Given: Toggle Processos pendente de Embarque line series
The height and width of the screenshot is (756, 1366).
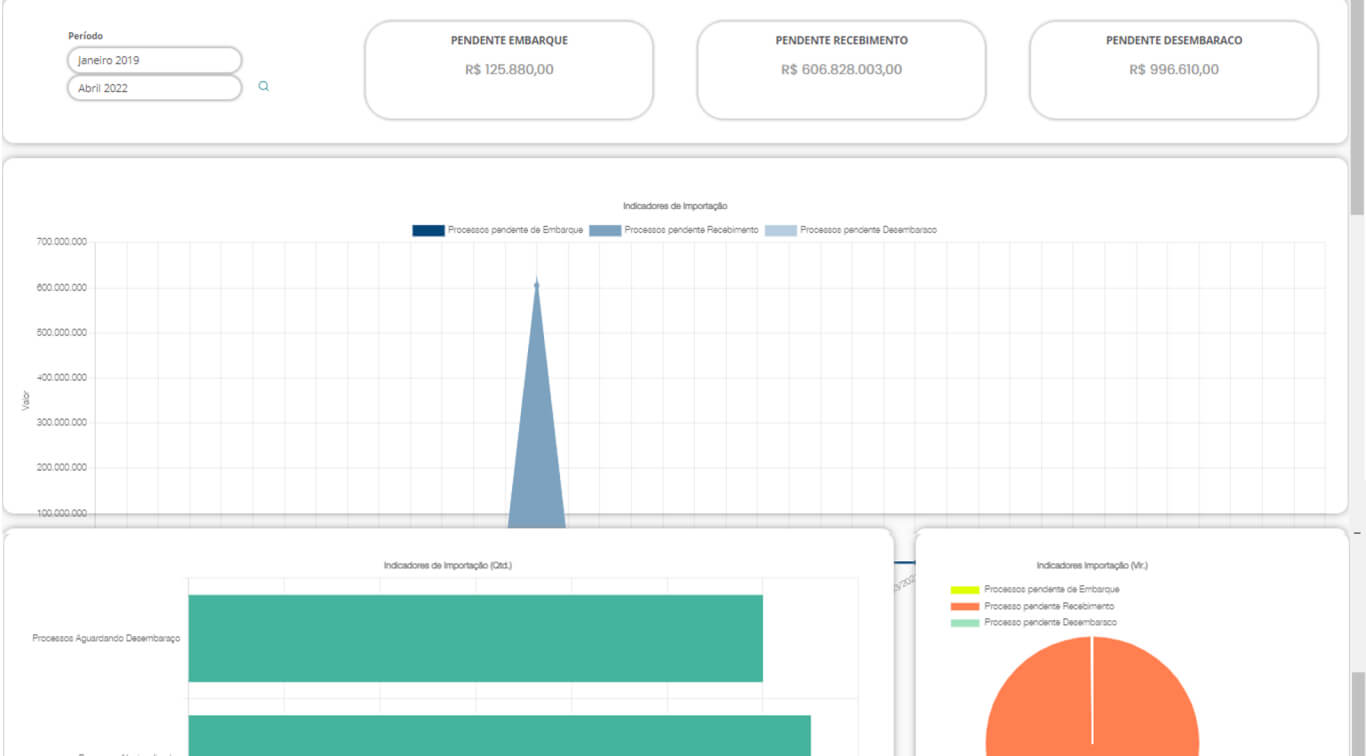Looking at the screenshot, I should [515, 230].
